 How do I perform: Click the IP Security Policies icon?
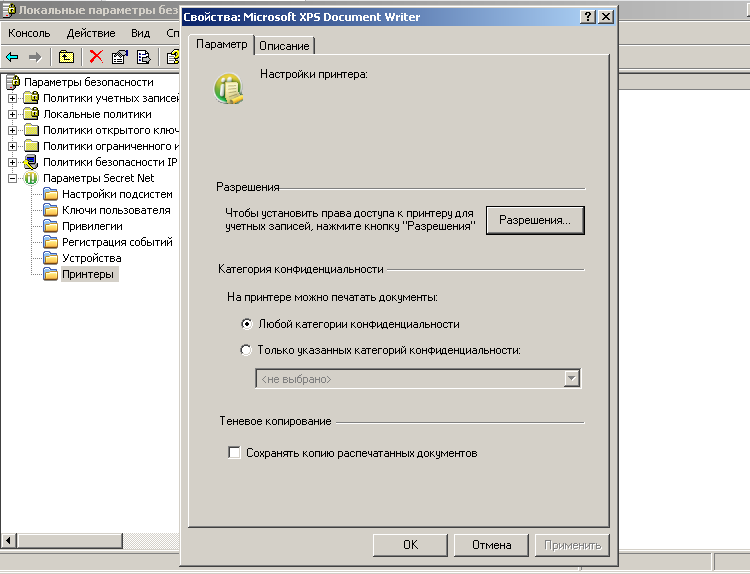(x=31, y=162)
